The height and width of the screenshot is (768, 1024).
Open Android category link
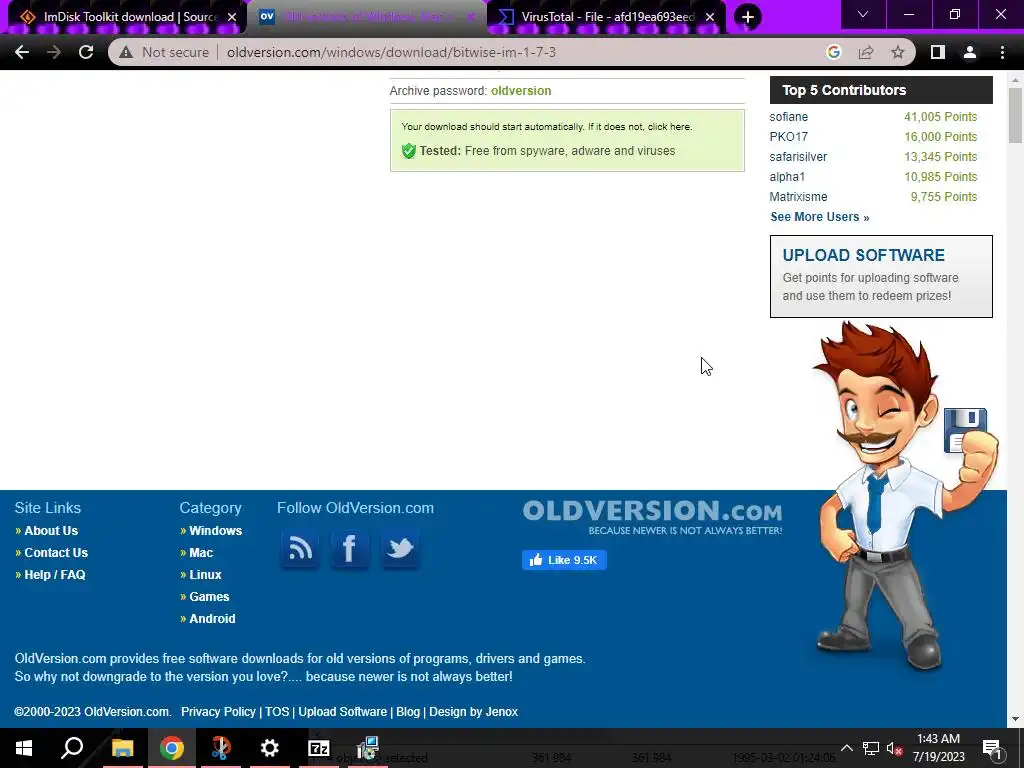click(x=212, y=618)
